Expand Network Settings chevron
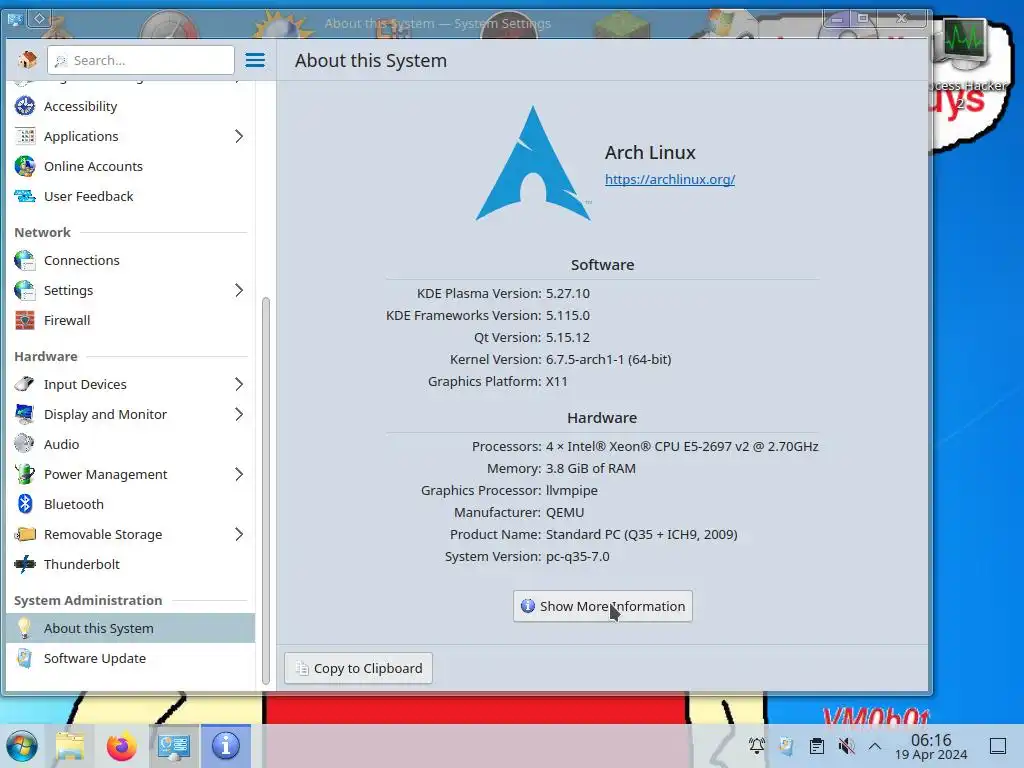1024x768 pixels. click(239, 290)
